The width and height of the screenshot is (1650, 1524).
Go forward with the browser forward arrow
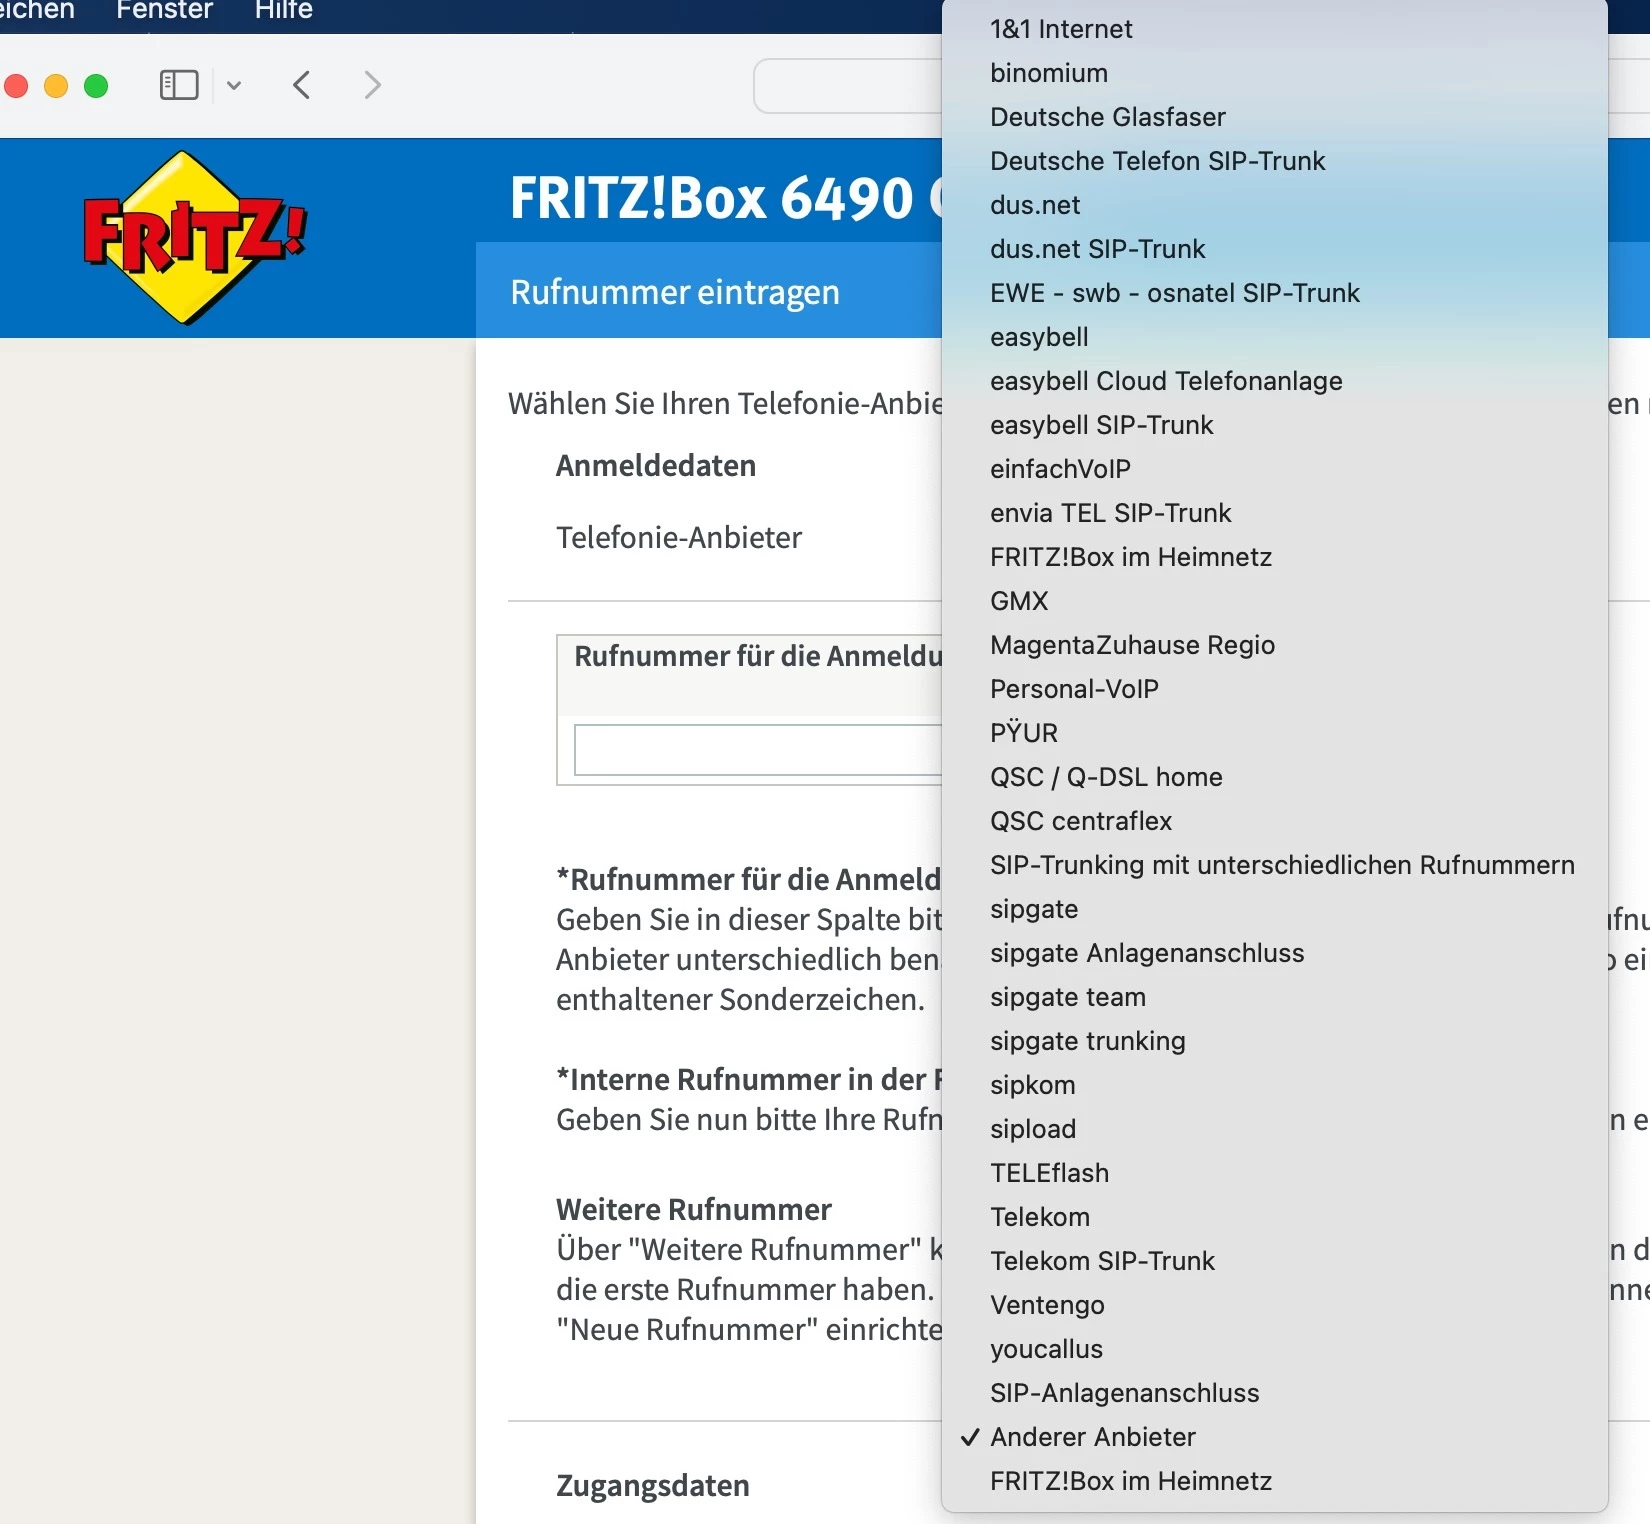tap(372, 85)
